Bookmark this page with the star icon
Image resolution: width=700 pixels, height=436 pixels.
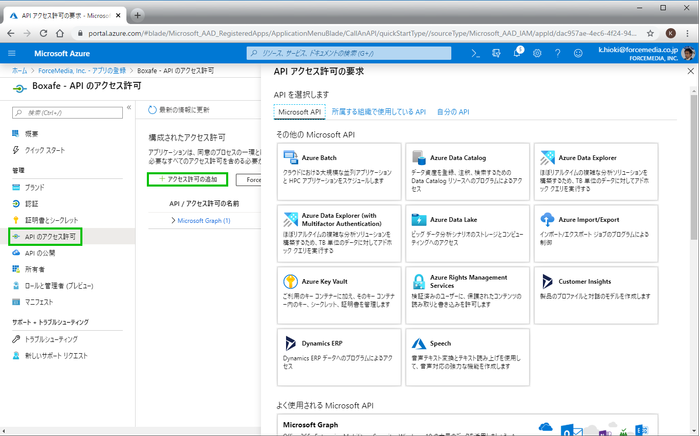[650, 33]
